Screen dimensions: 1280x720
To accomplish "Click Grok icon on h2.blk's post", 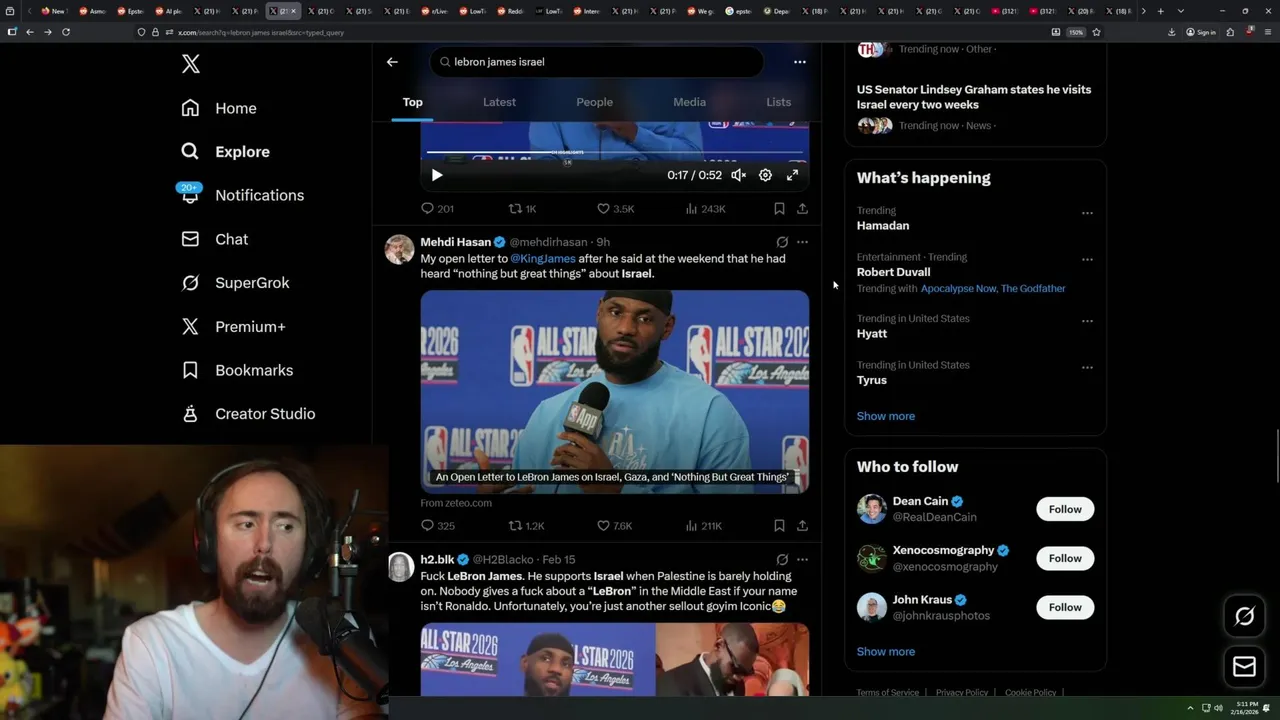I will point(782,560).
